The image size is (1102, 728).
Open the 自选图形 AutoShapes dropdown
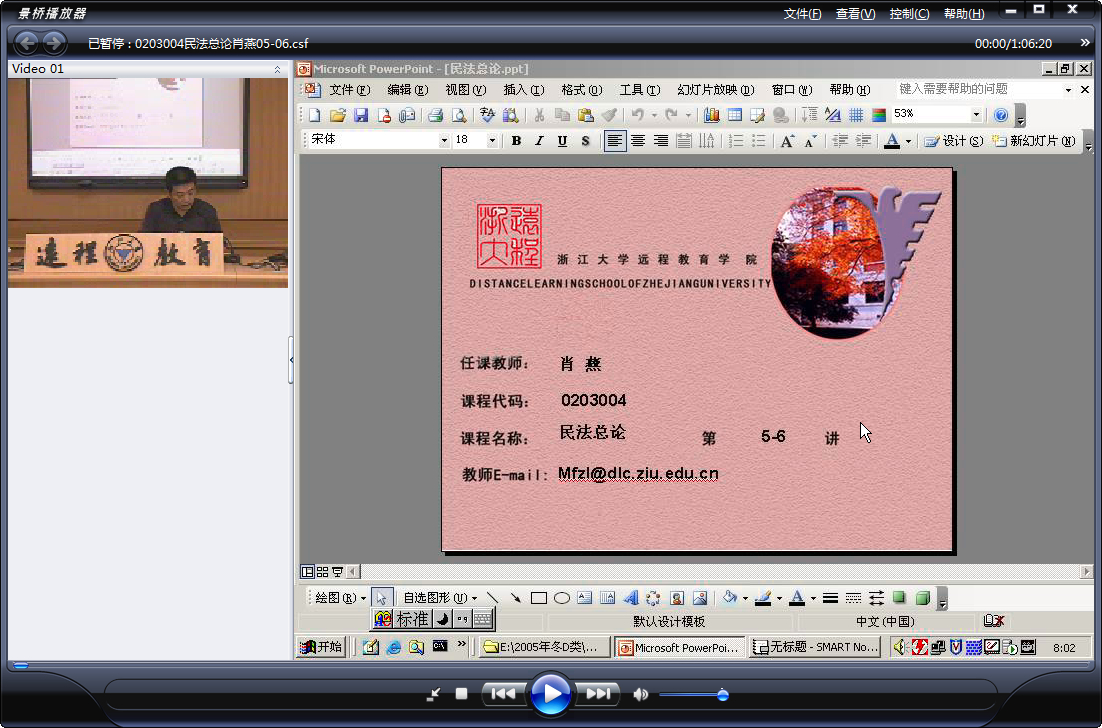(x=440, y=598)
